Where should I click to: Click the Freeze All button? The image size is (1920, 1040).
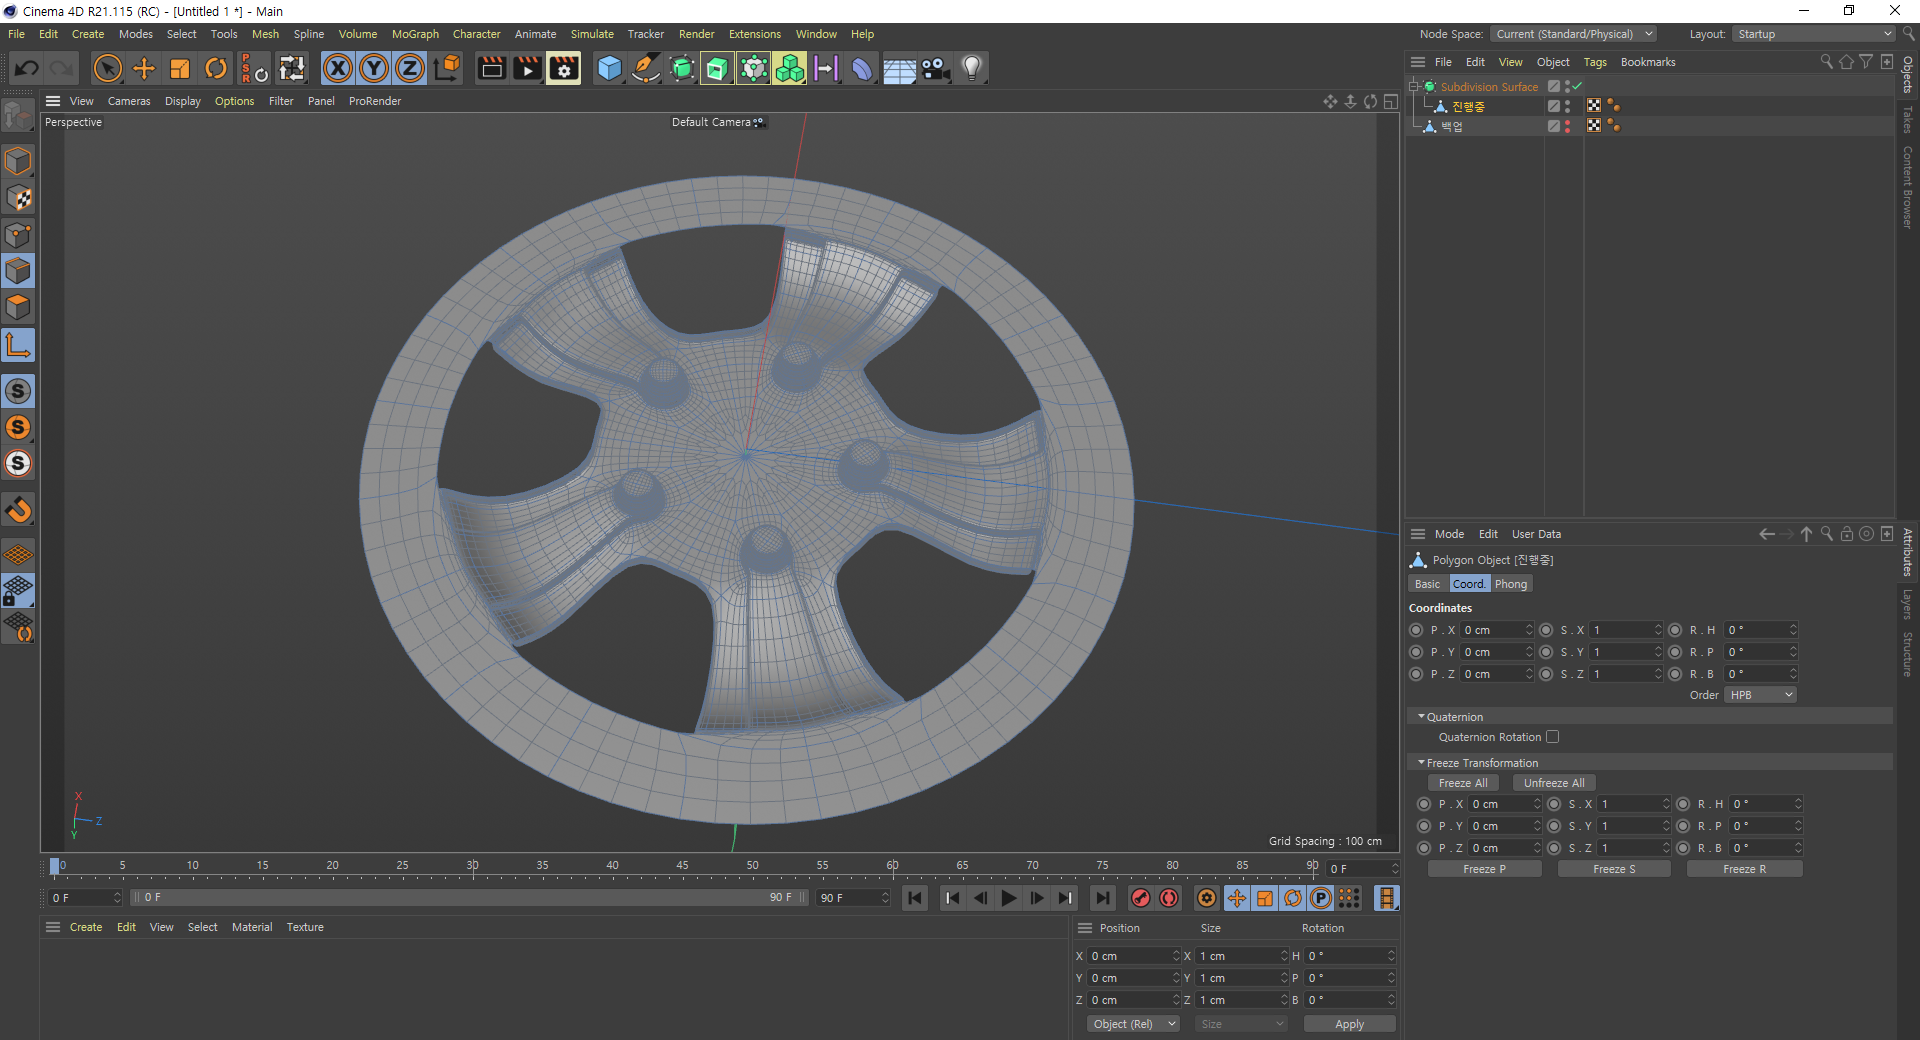[x=1463, y=783]
